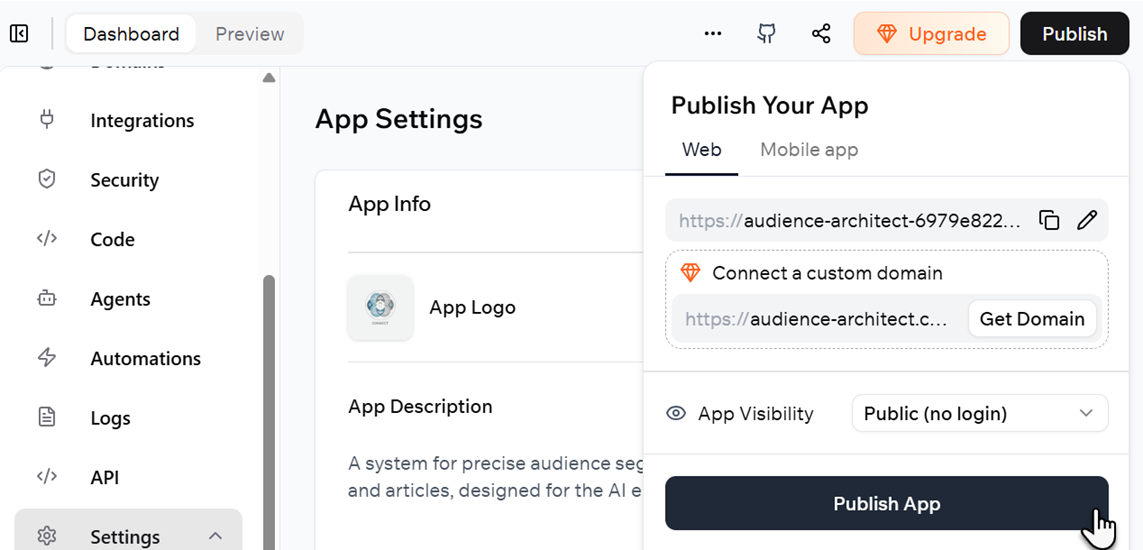Click the App Logo thumbnail
Screen dimensions: 1143x550
(x=380, y=307)
